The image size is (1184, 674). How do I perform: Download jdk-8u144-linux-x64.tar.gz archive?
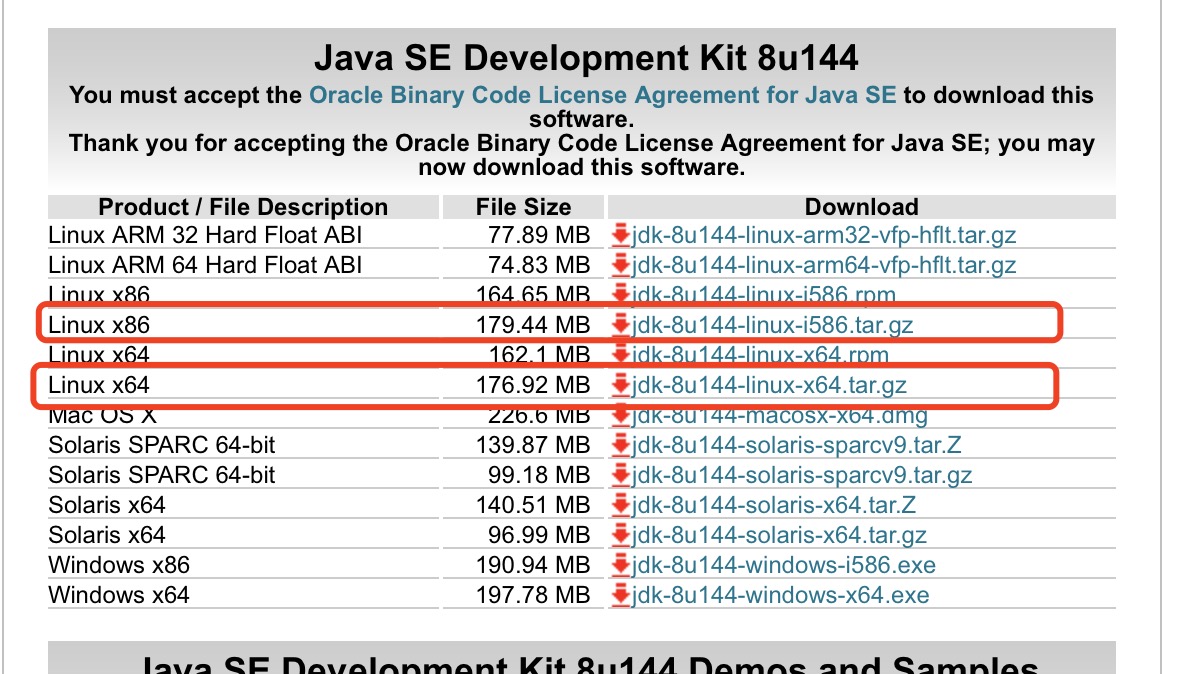pos(769,385)
